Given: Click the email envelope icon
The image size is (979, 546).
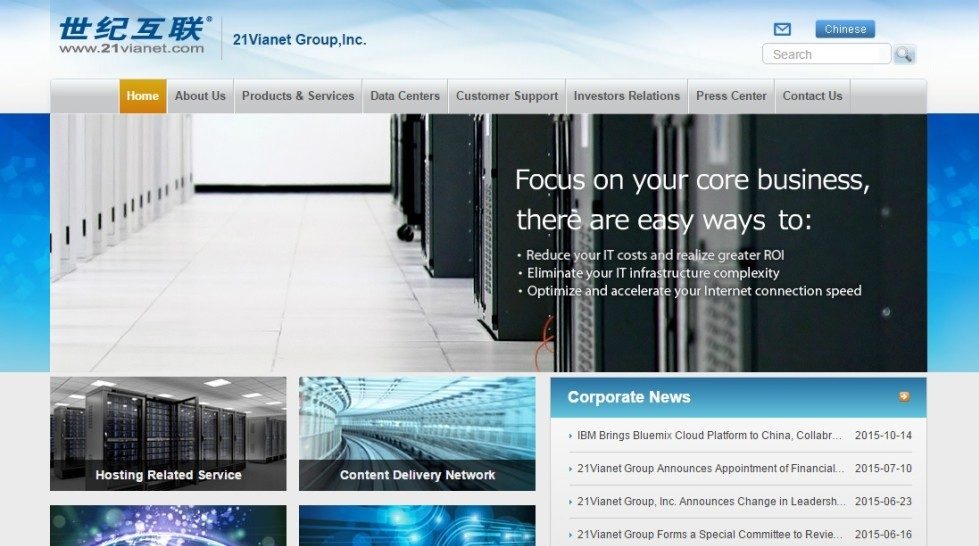Looking at the screenshot, I should pos(782,29).
